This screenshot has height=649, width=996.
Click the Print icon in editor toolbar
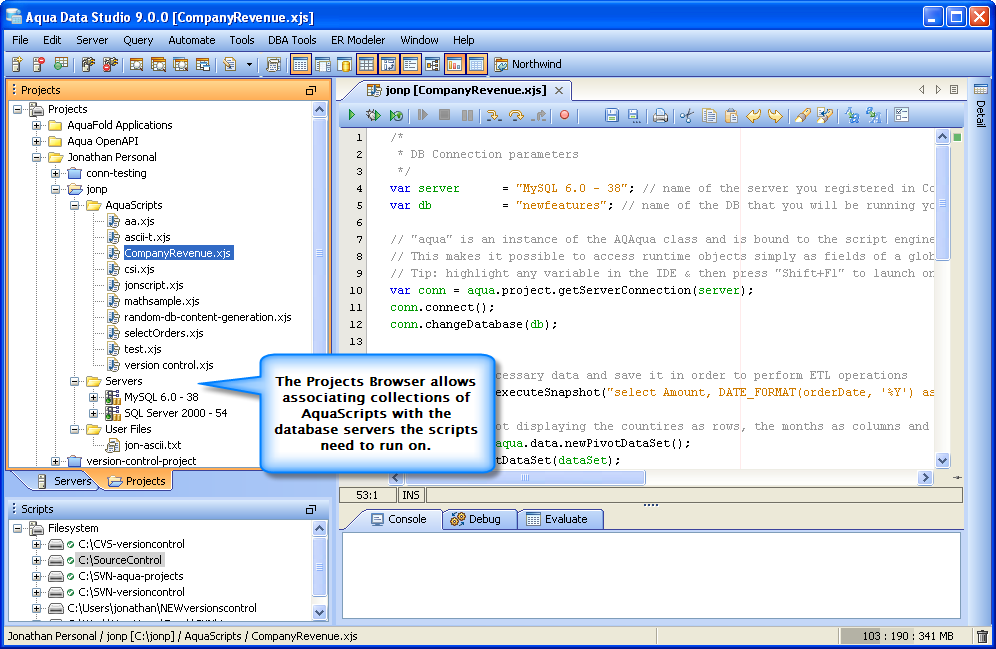click(x=660, y=116)
